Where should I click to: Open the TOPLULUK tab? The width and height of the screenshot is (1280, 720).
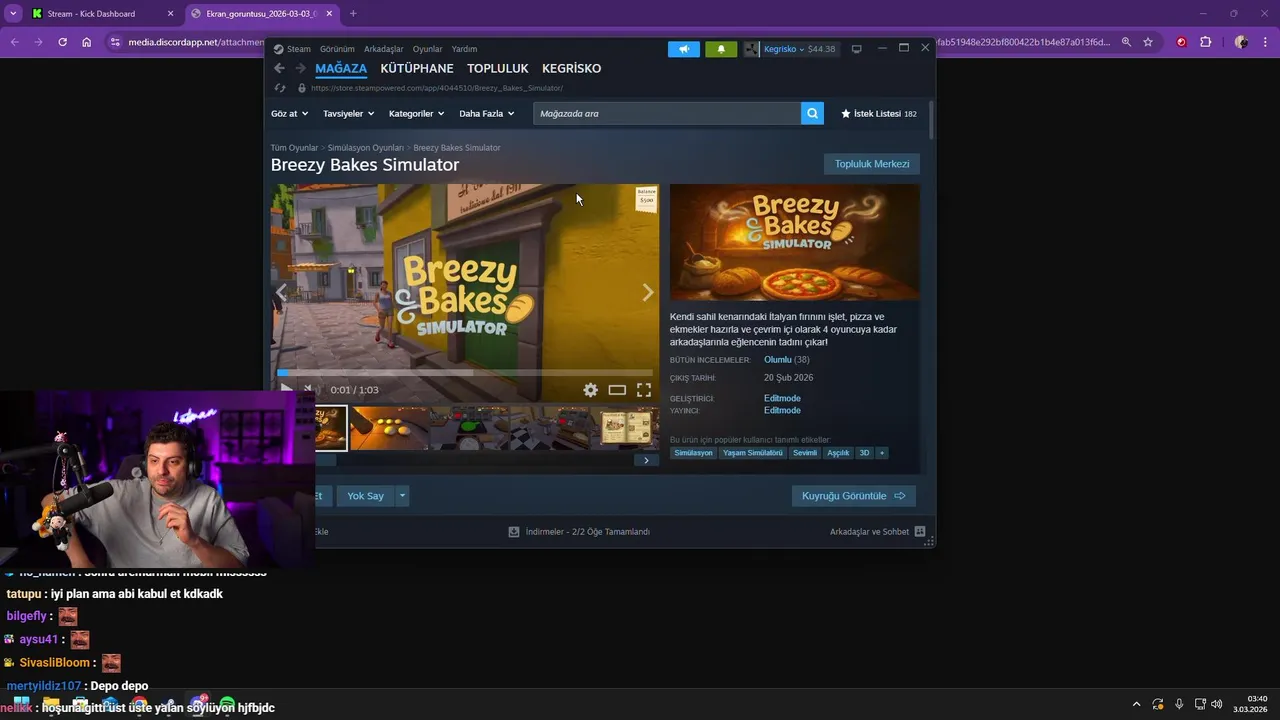tap(498, 68)
